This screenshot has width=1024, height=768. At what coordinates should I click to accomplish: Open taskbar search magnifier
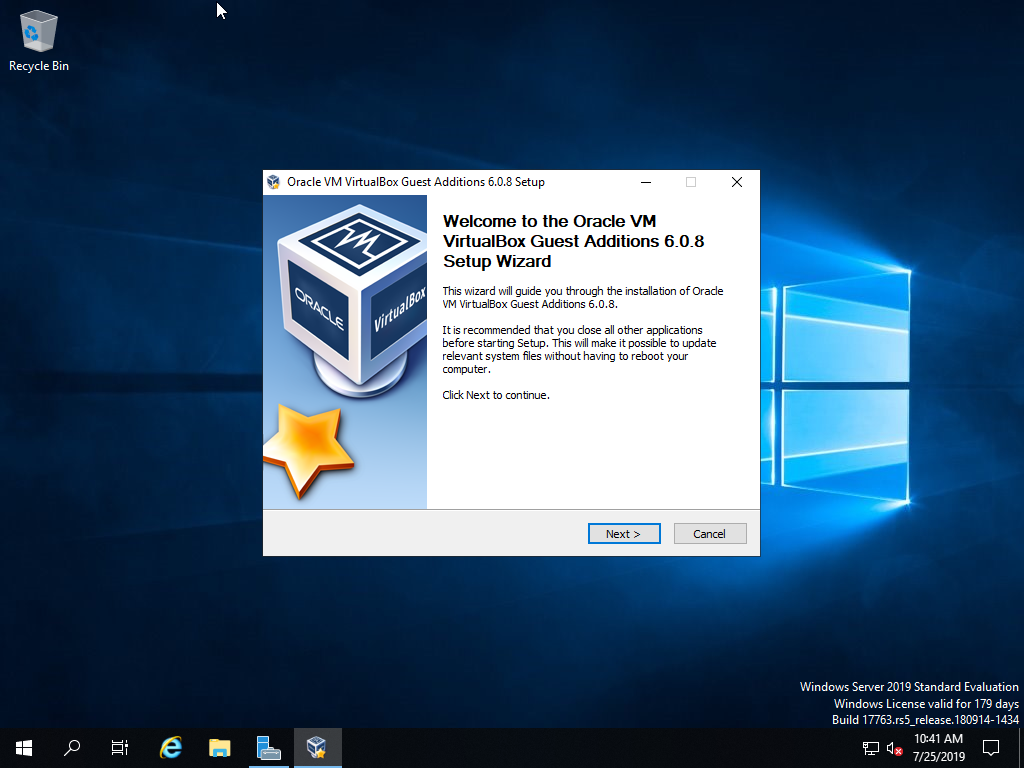pos(72,748)
